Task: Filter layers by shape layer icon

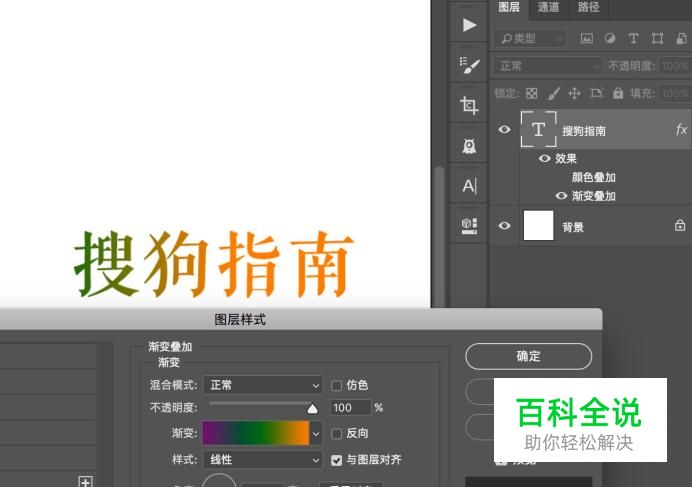Action: 657,38
